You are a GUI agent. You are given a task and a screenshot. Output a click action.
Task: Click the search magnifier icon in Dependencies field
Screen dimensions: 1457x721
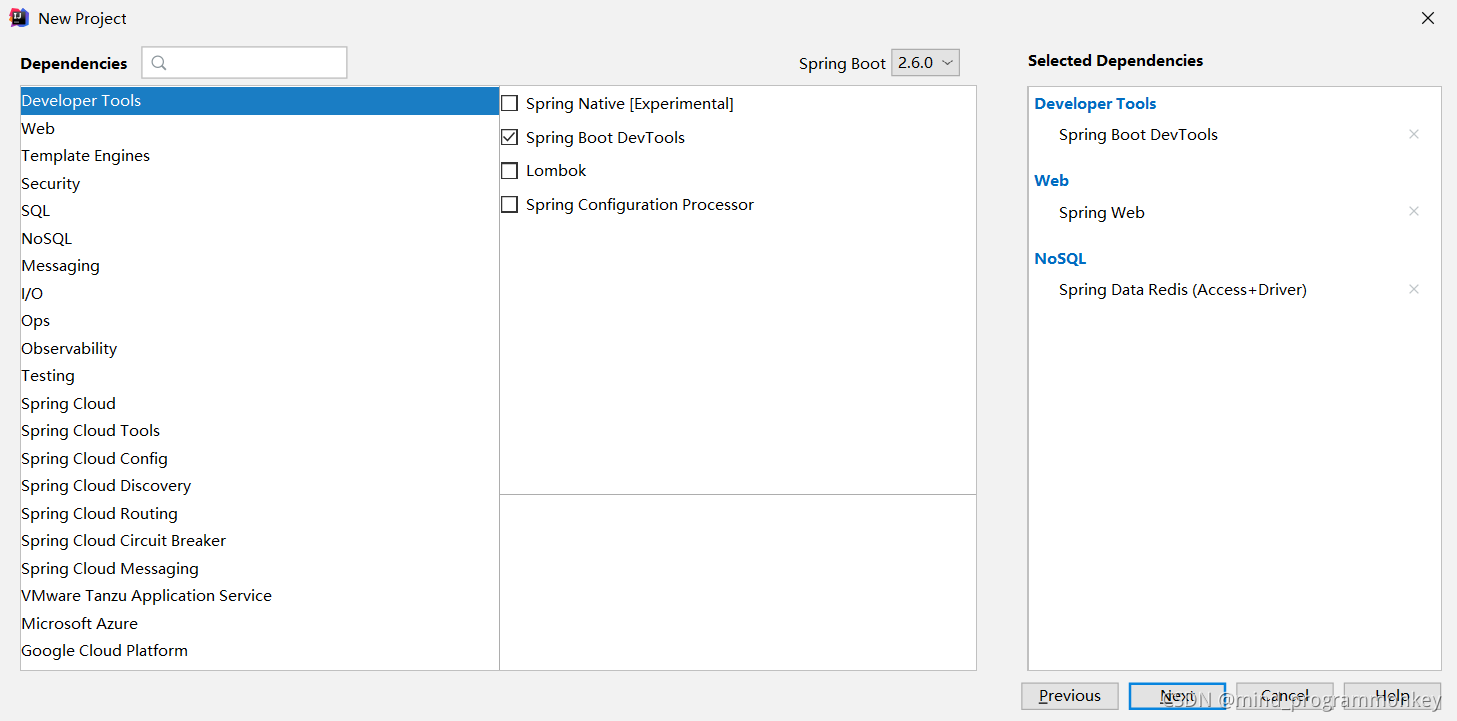pos(159,63)
